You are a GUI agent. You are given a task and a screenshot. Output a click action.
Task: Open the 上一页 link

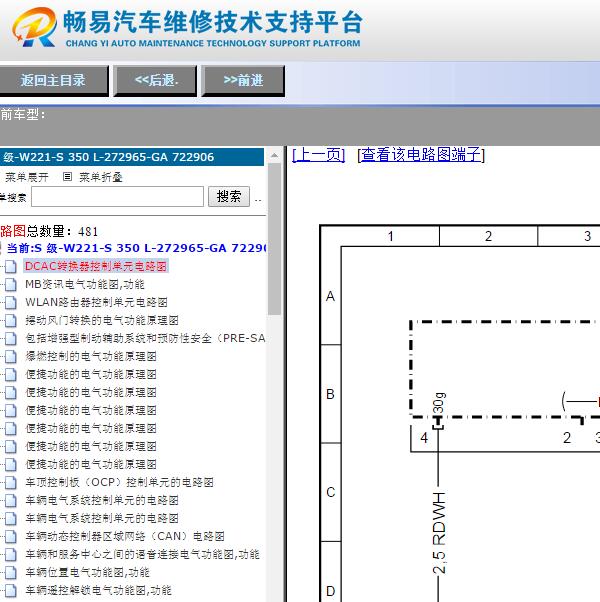click(319, 155)
